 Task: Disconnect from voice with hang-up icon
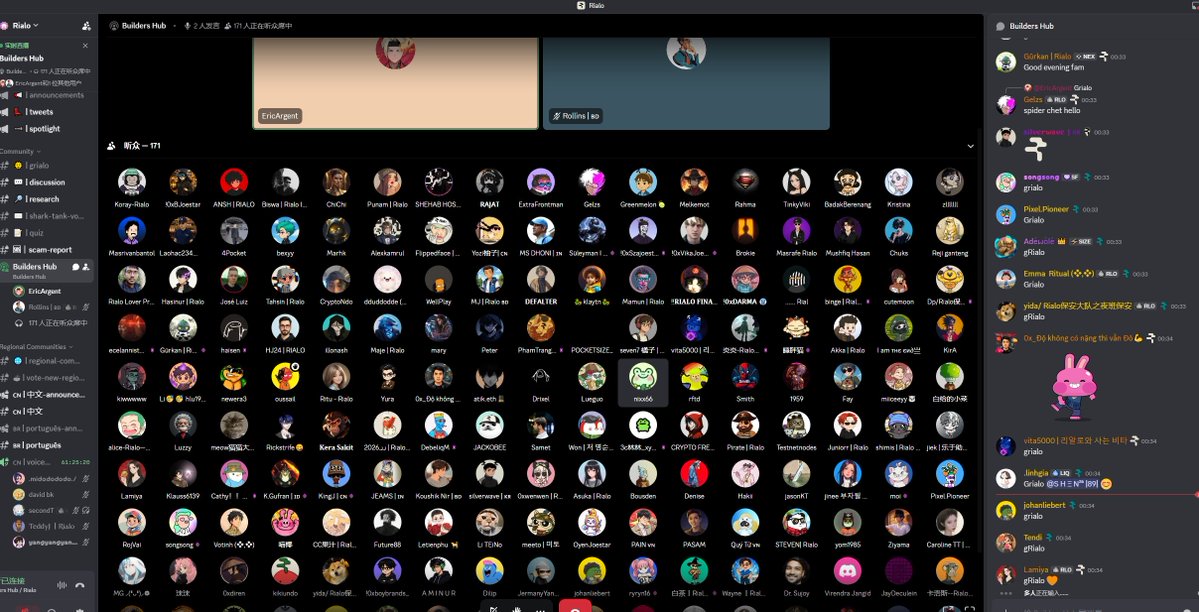(x=80, y=585)
